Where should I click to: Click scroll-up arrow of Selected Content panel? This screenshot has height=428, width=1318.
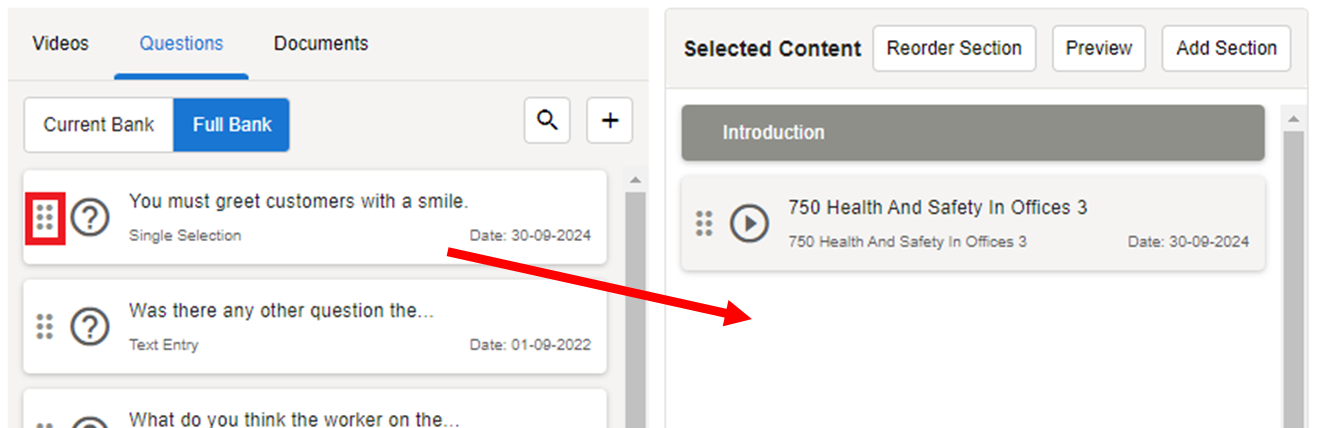pyautogui.click(x=1293, y=120)
